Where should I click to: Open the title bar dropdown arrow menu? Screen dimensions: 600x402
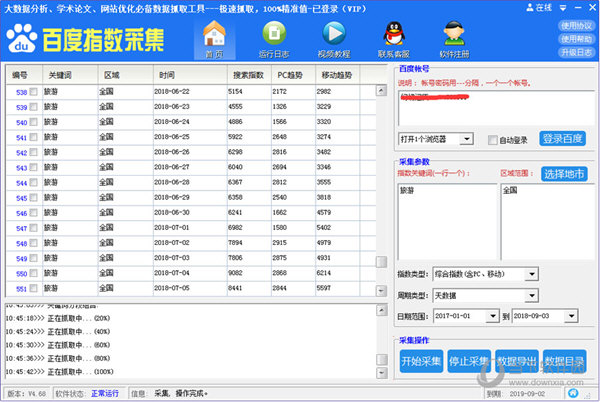click(563, 8)
